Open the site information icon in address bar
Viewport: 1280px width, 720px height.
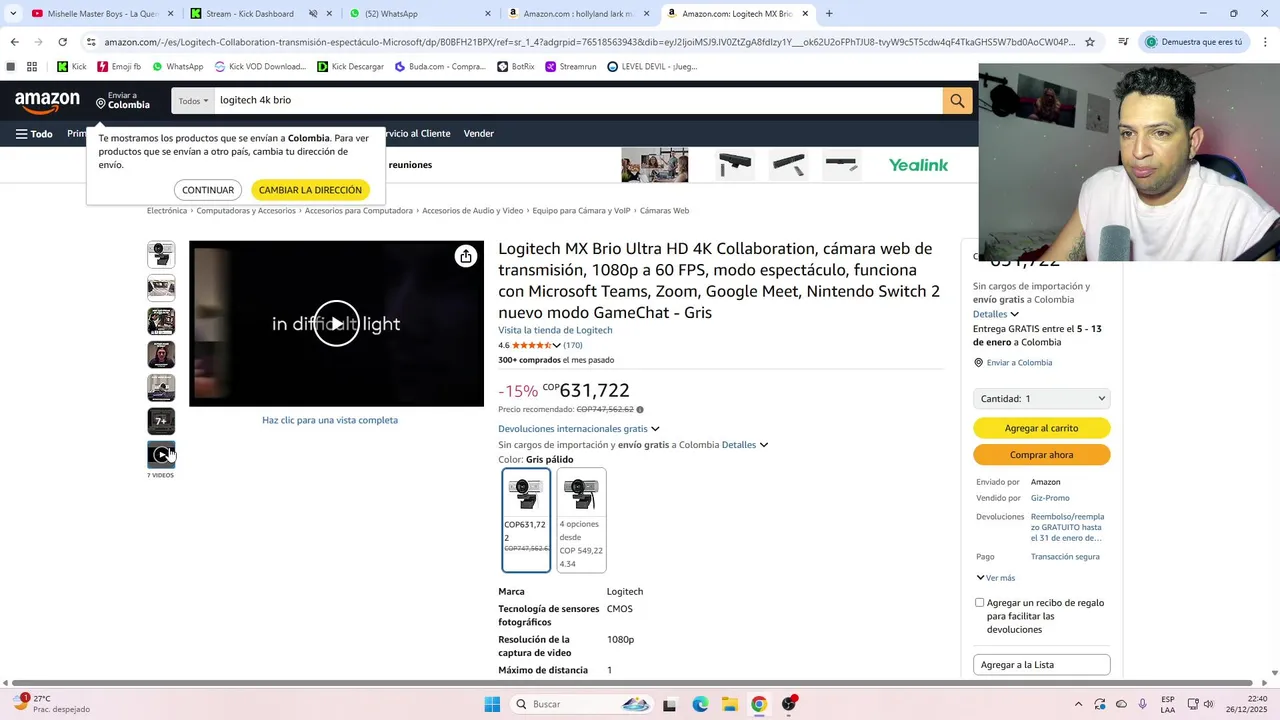[x=91, y=42]
